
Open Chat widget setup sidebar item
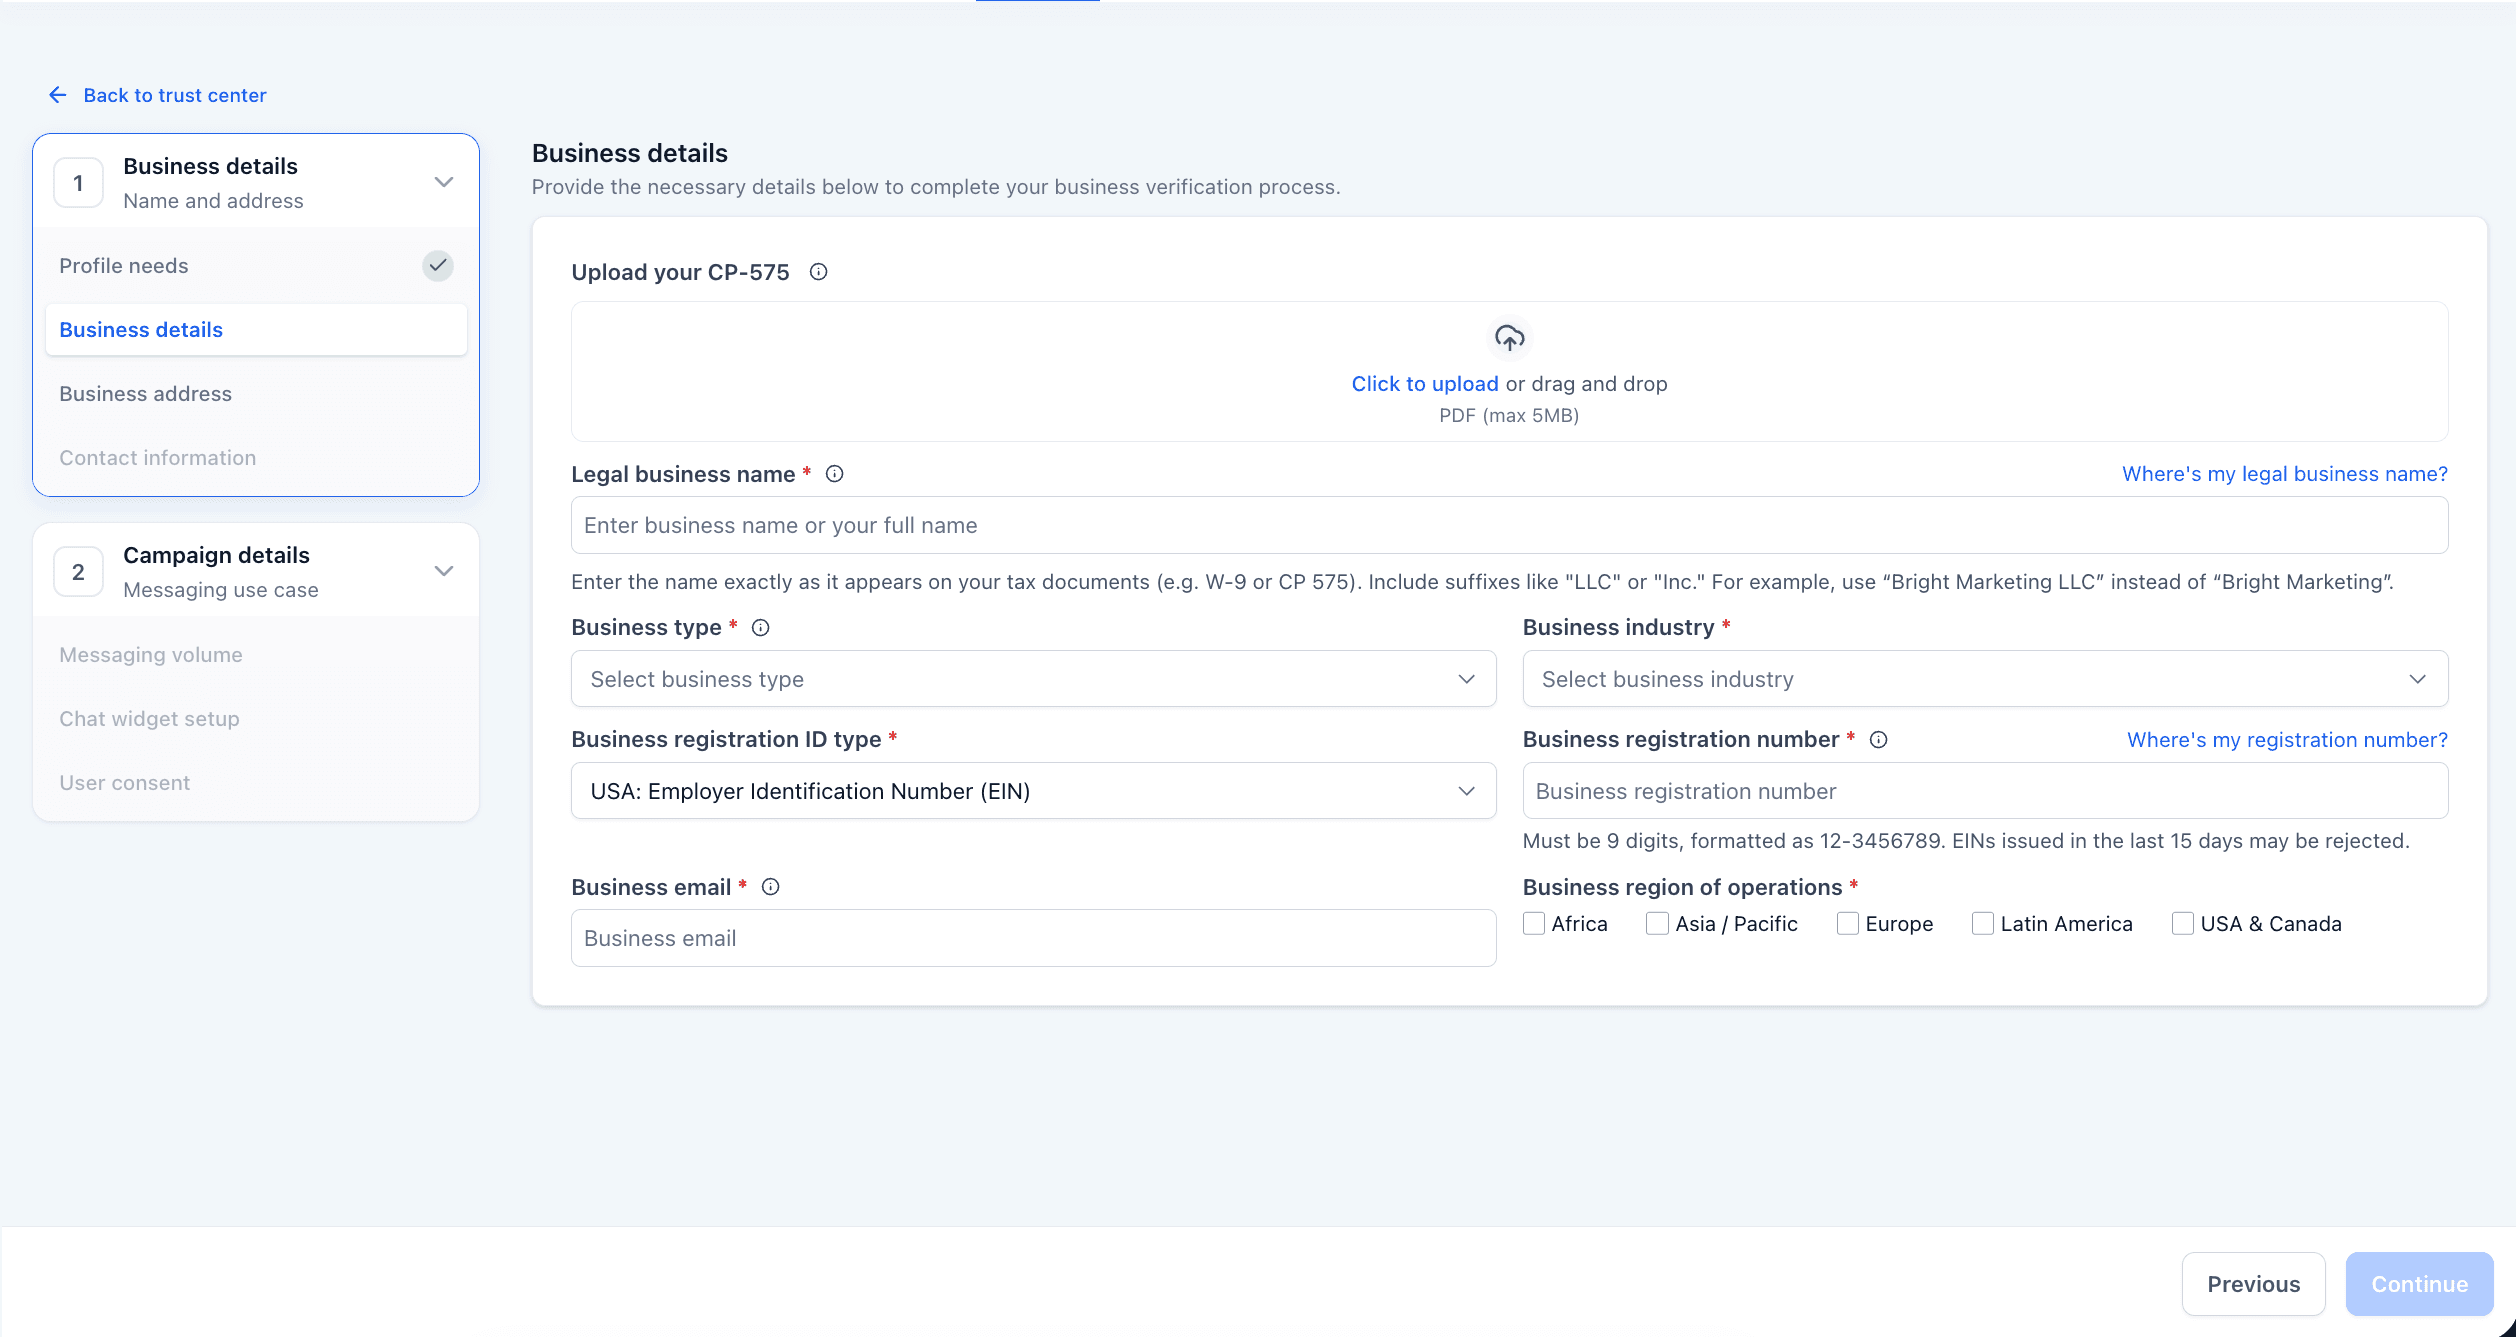click(x=256, y=719)
